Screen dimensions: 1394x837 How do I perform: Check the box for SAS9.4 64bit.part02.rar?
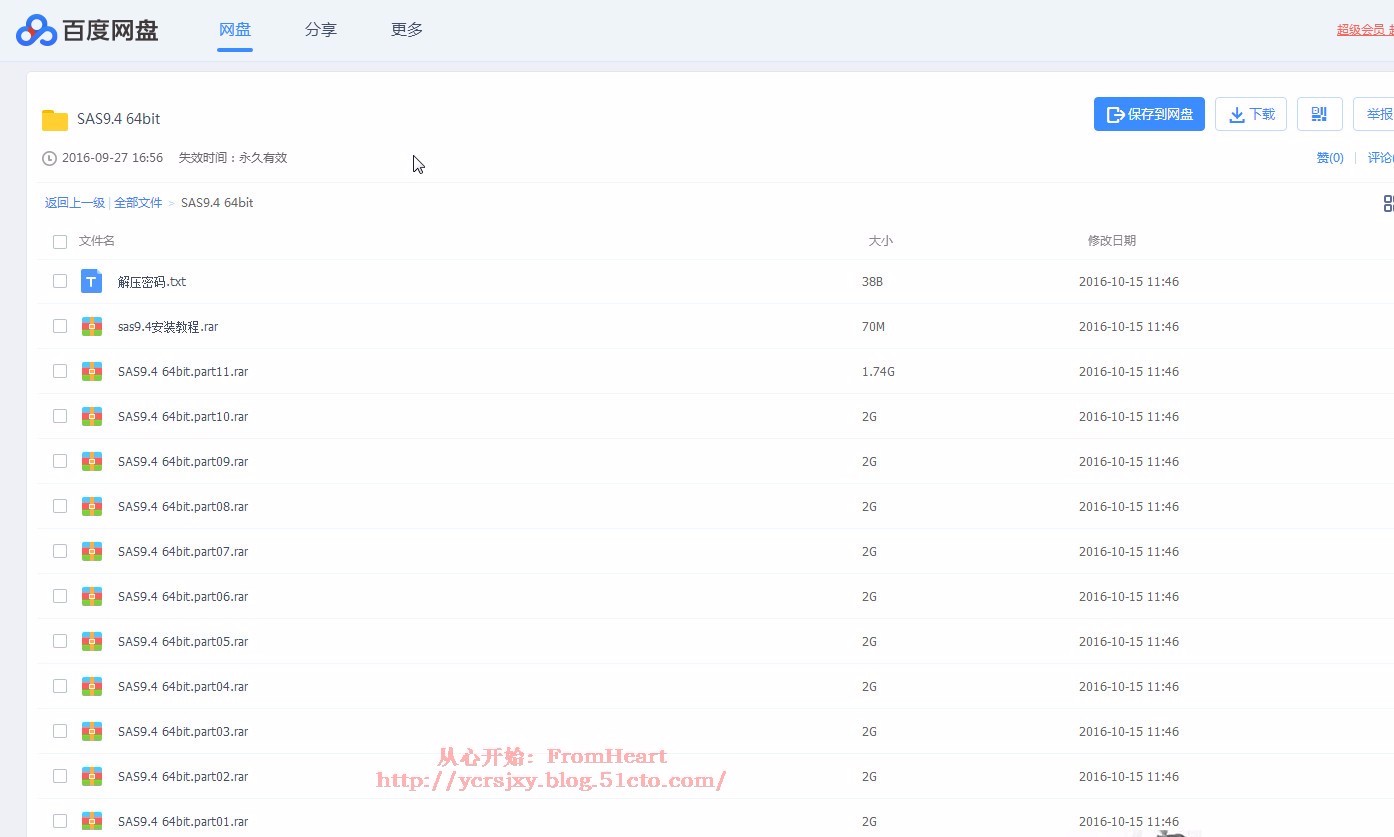pos(60,776)
